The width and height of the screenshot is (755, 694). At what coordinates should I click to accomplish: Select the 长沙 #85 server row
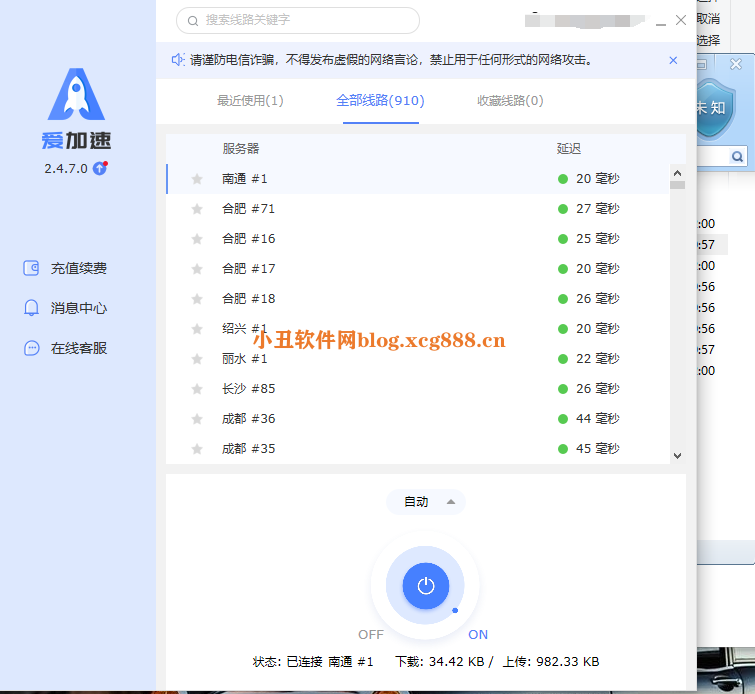click(x=418, y=389)
